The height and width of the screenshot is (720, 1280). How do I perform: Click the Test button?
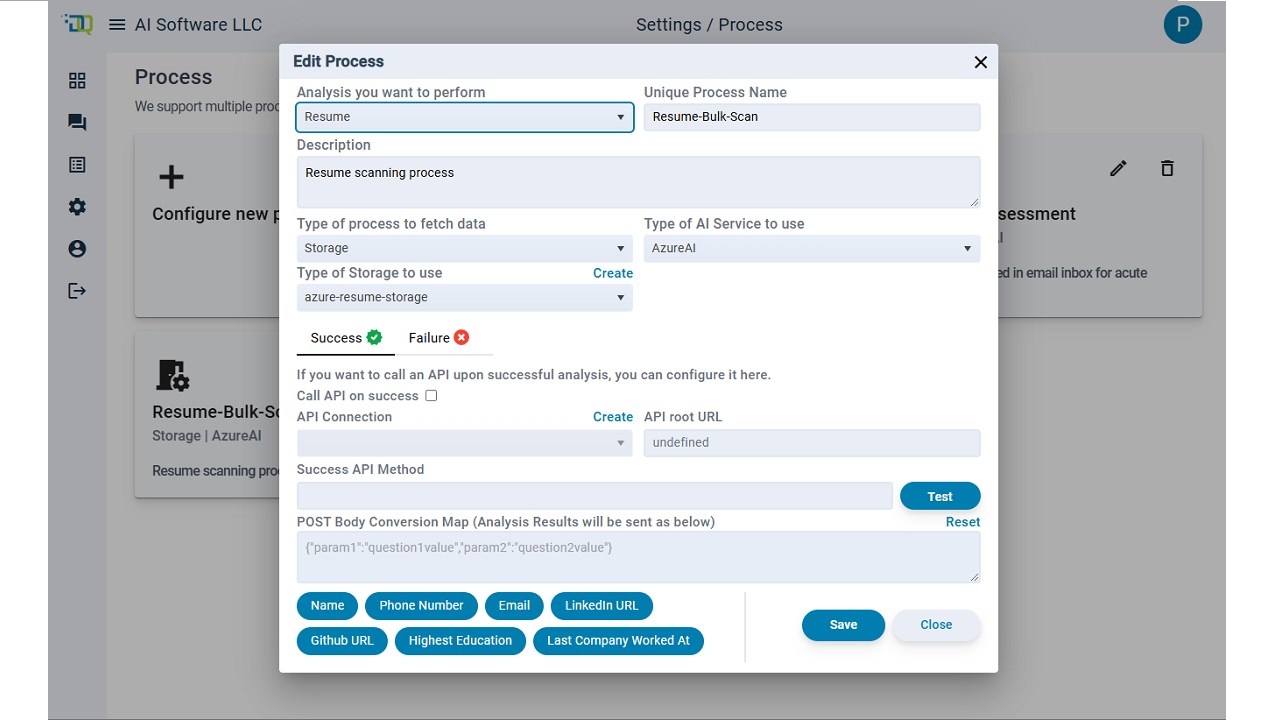[940, 496]
